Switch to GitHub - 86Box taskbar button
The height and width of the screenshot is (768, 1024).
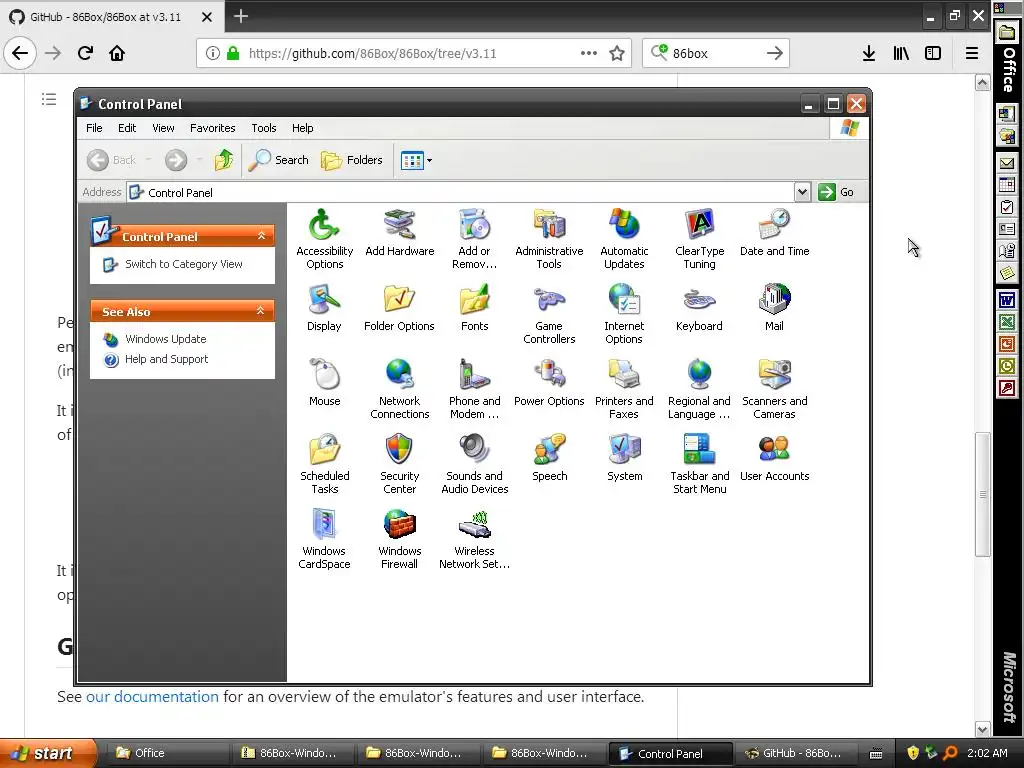[795, 753]
